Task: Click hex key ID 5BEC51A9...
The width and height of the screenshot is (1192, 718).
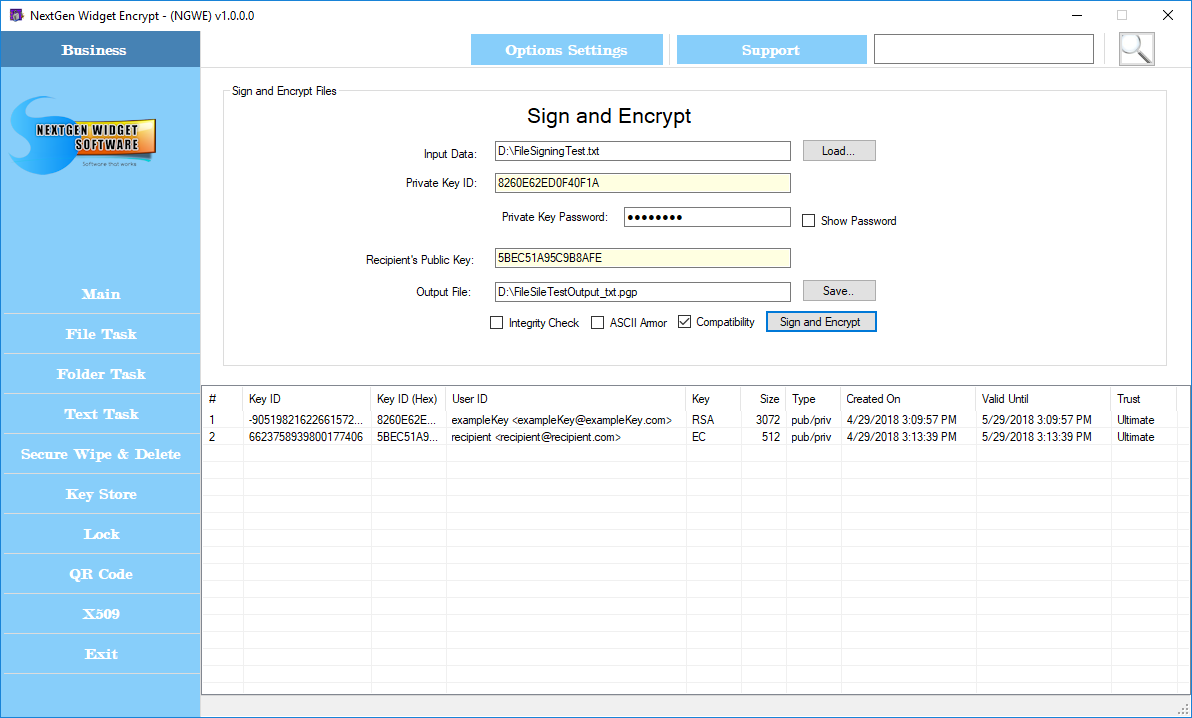Action: click(407, 437)
